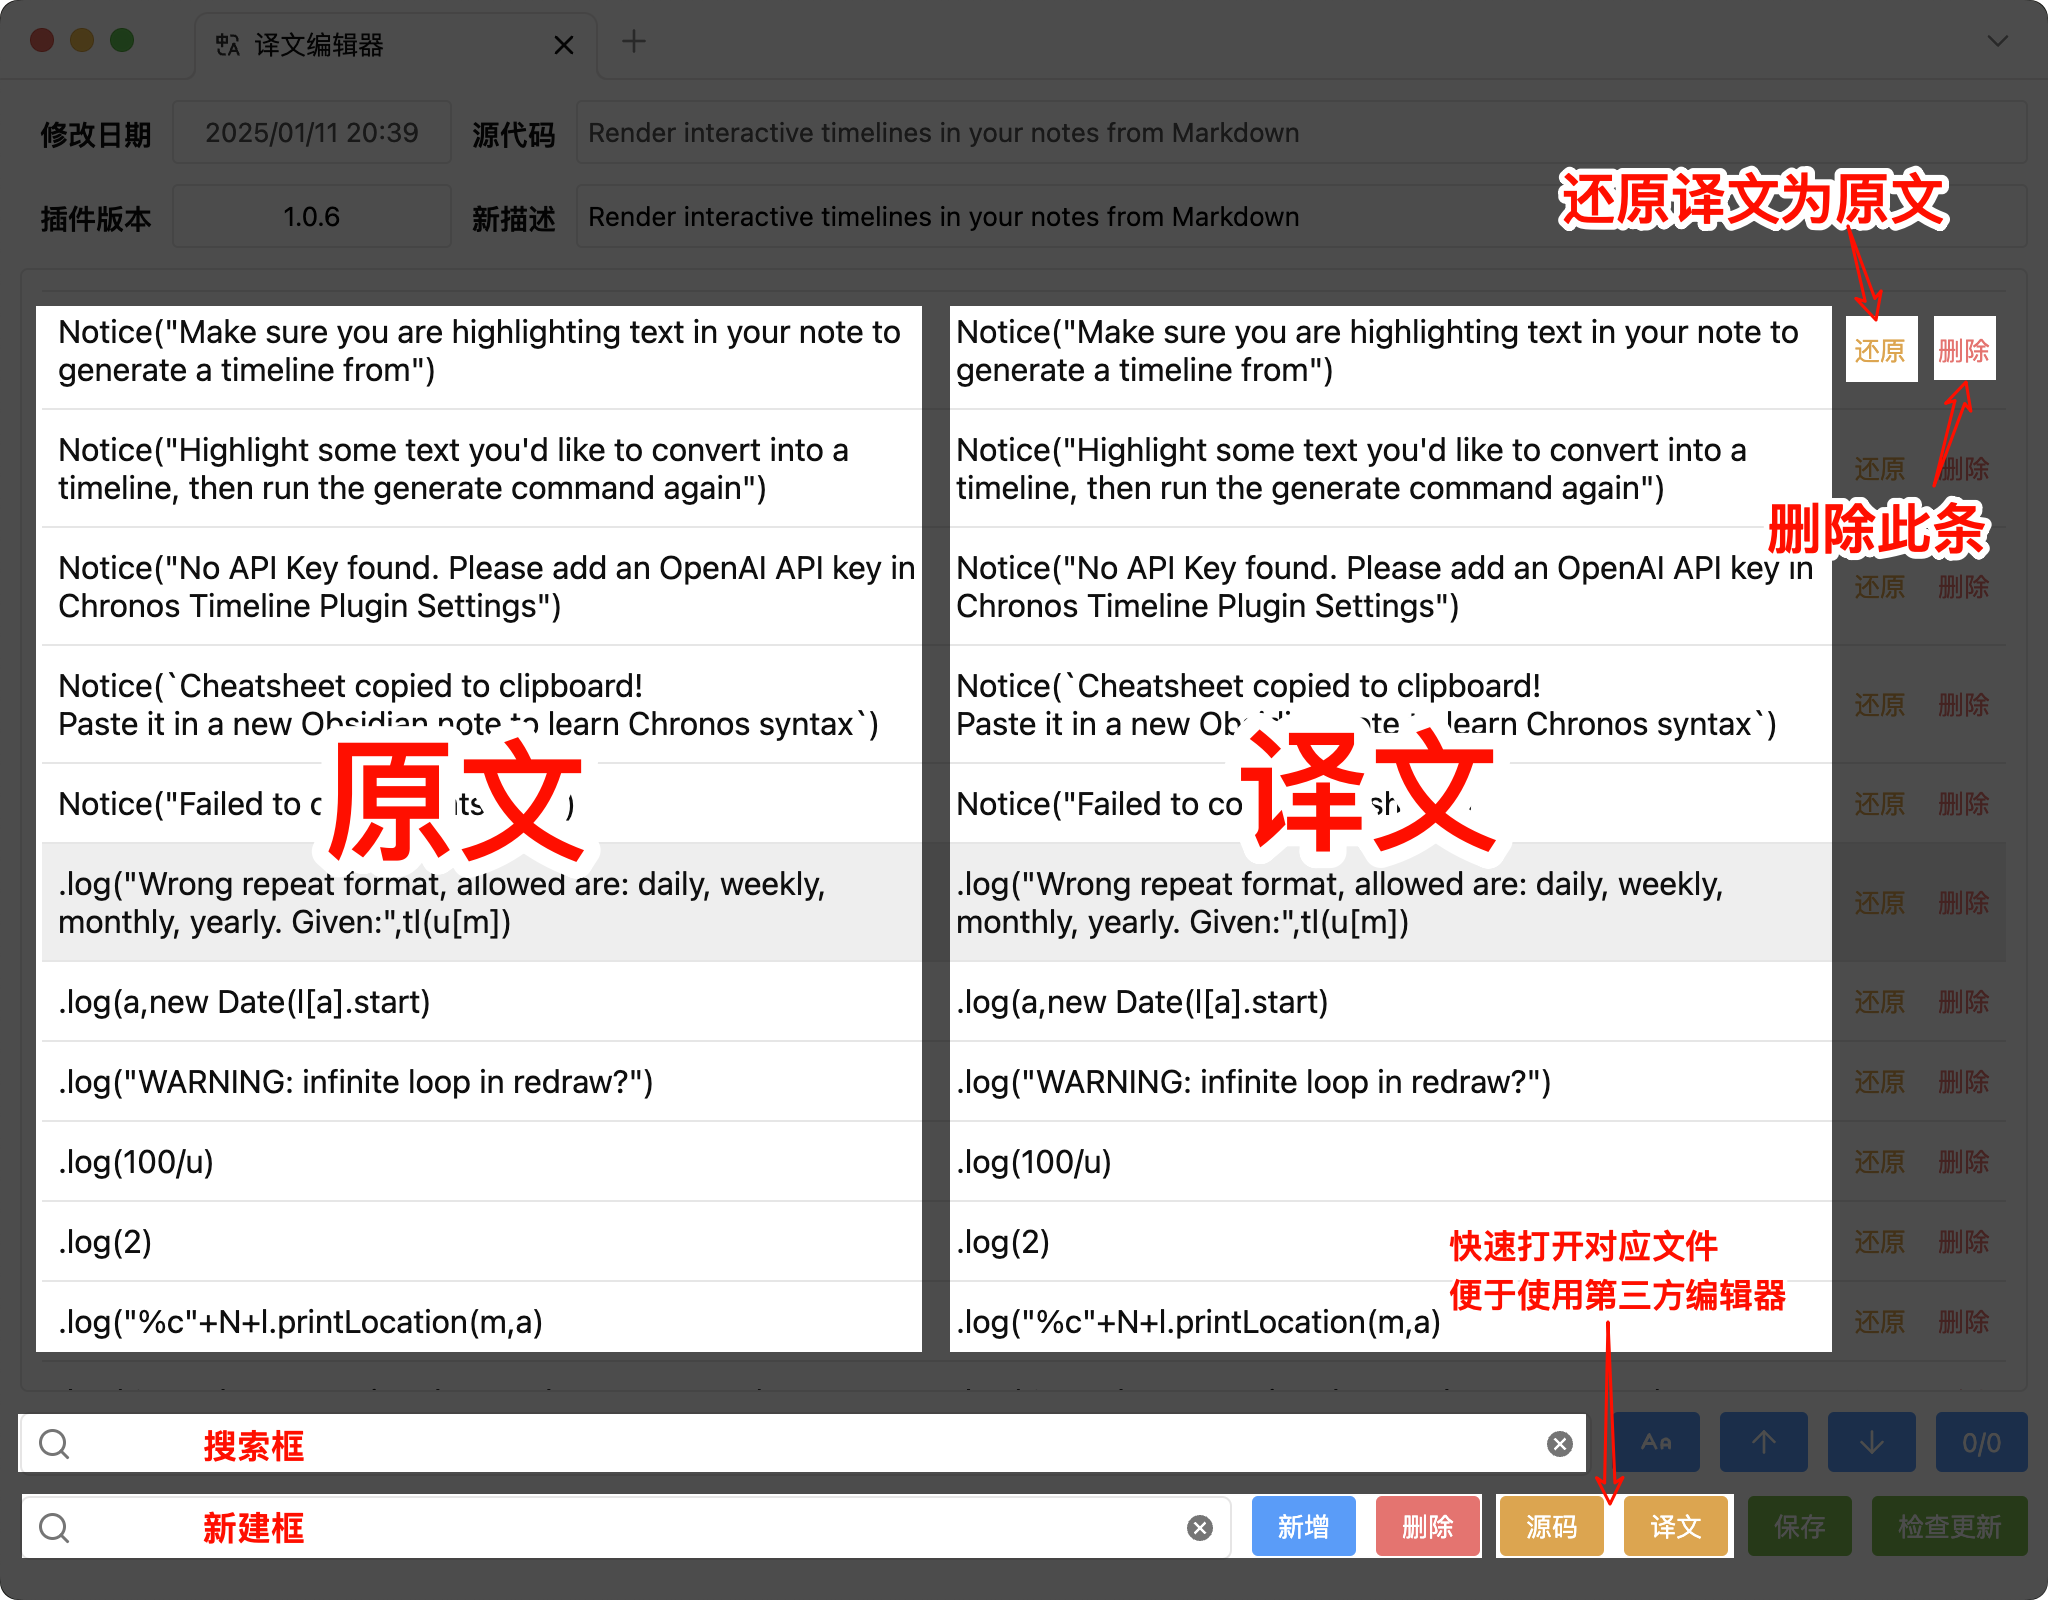Viewport: 2048px width, 1600px height.
Task: Click the 检查更新 button
Action: pos(1950,1527)
